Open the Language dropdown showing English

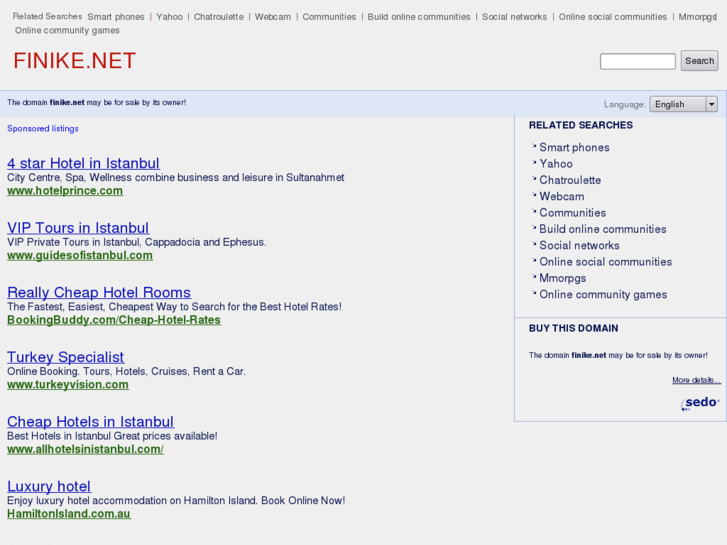[683, 104]
